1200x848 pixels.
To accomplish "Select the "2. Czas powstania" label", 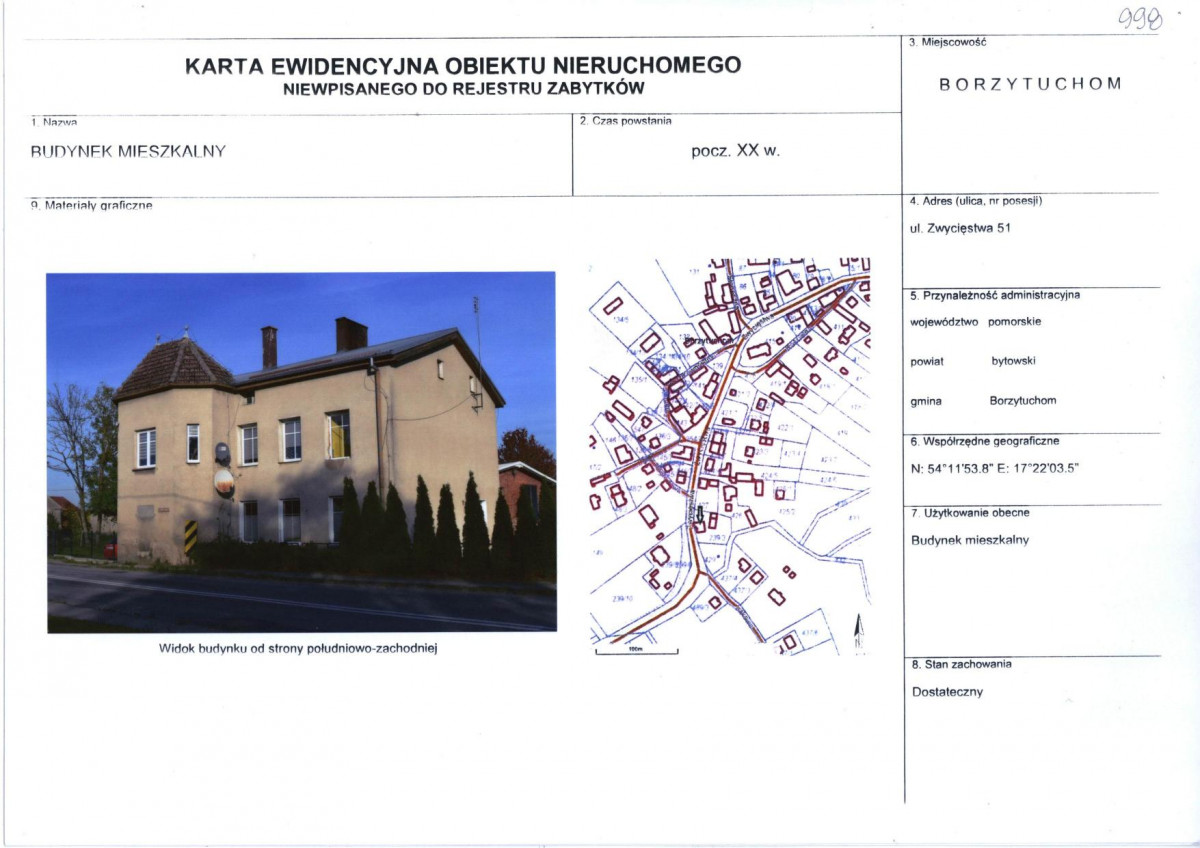I will click(x=626, y=121).
